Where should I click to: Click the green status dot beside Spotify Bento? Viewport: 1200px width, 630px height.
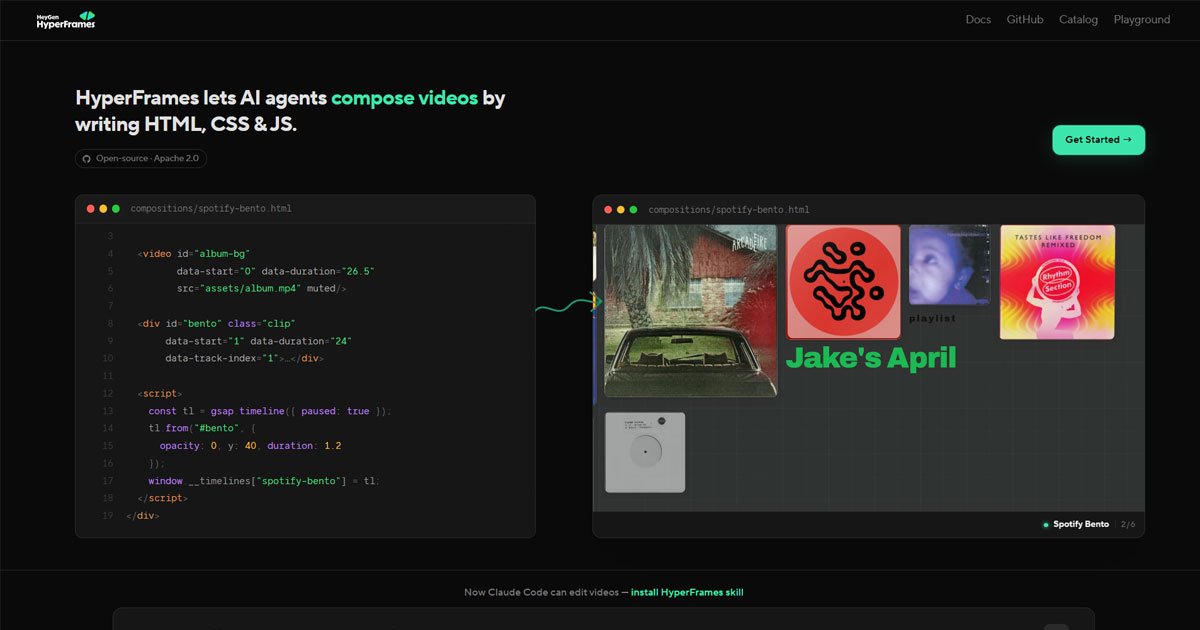(x=1046, y=524)
